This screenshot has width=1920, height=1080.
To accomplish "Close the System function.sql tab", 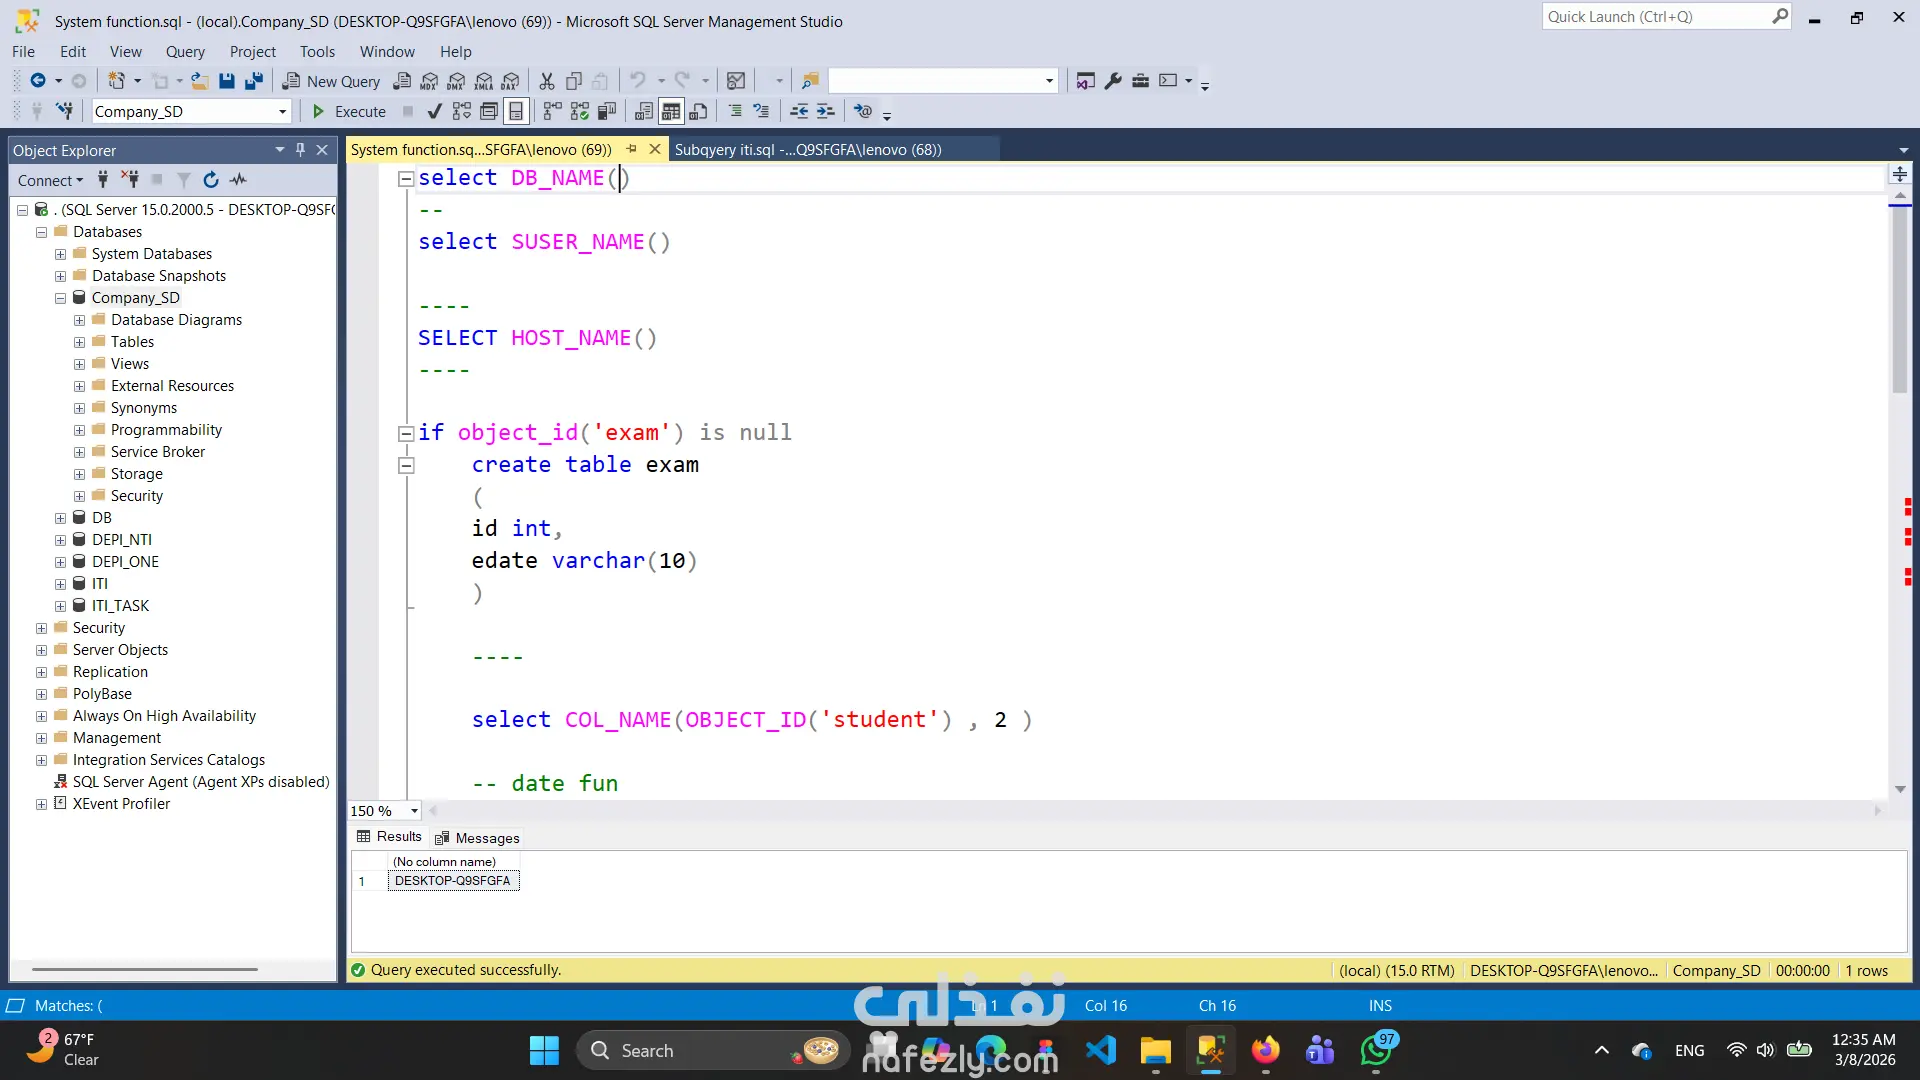I will pyautogui.click(x=655, y=149).
